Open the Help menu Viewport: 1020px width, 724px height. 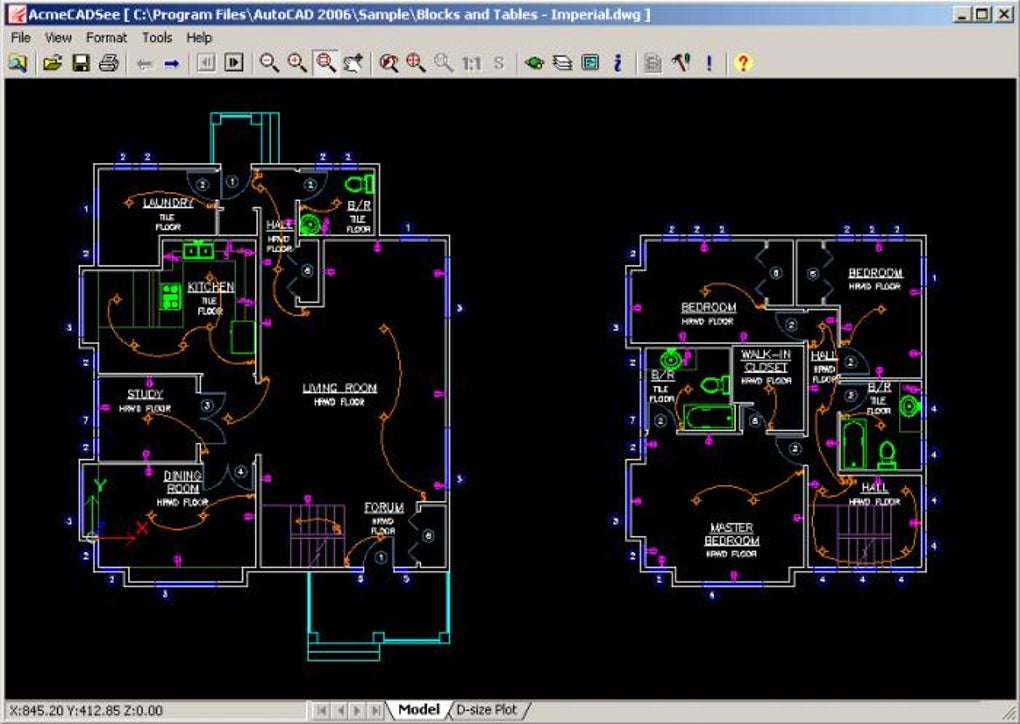pos(198,38)
